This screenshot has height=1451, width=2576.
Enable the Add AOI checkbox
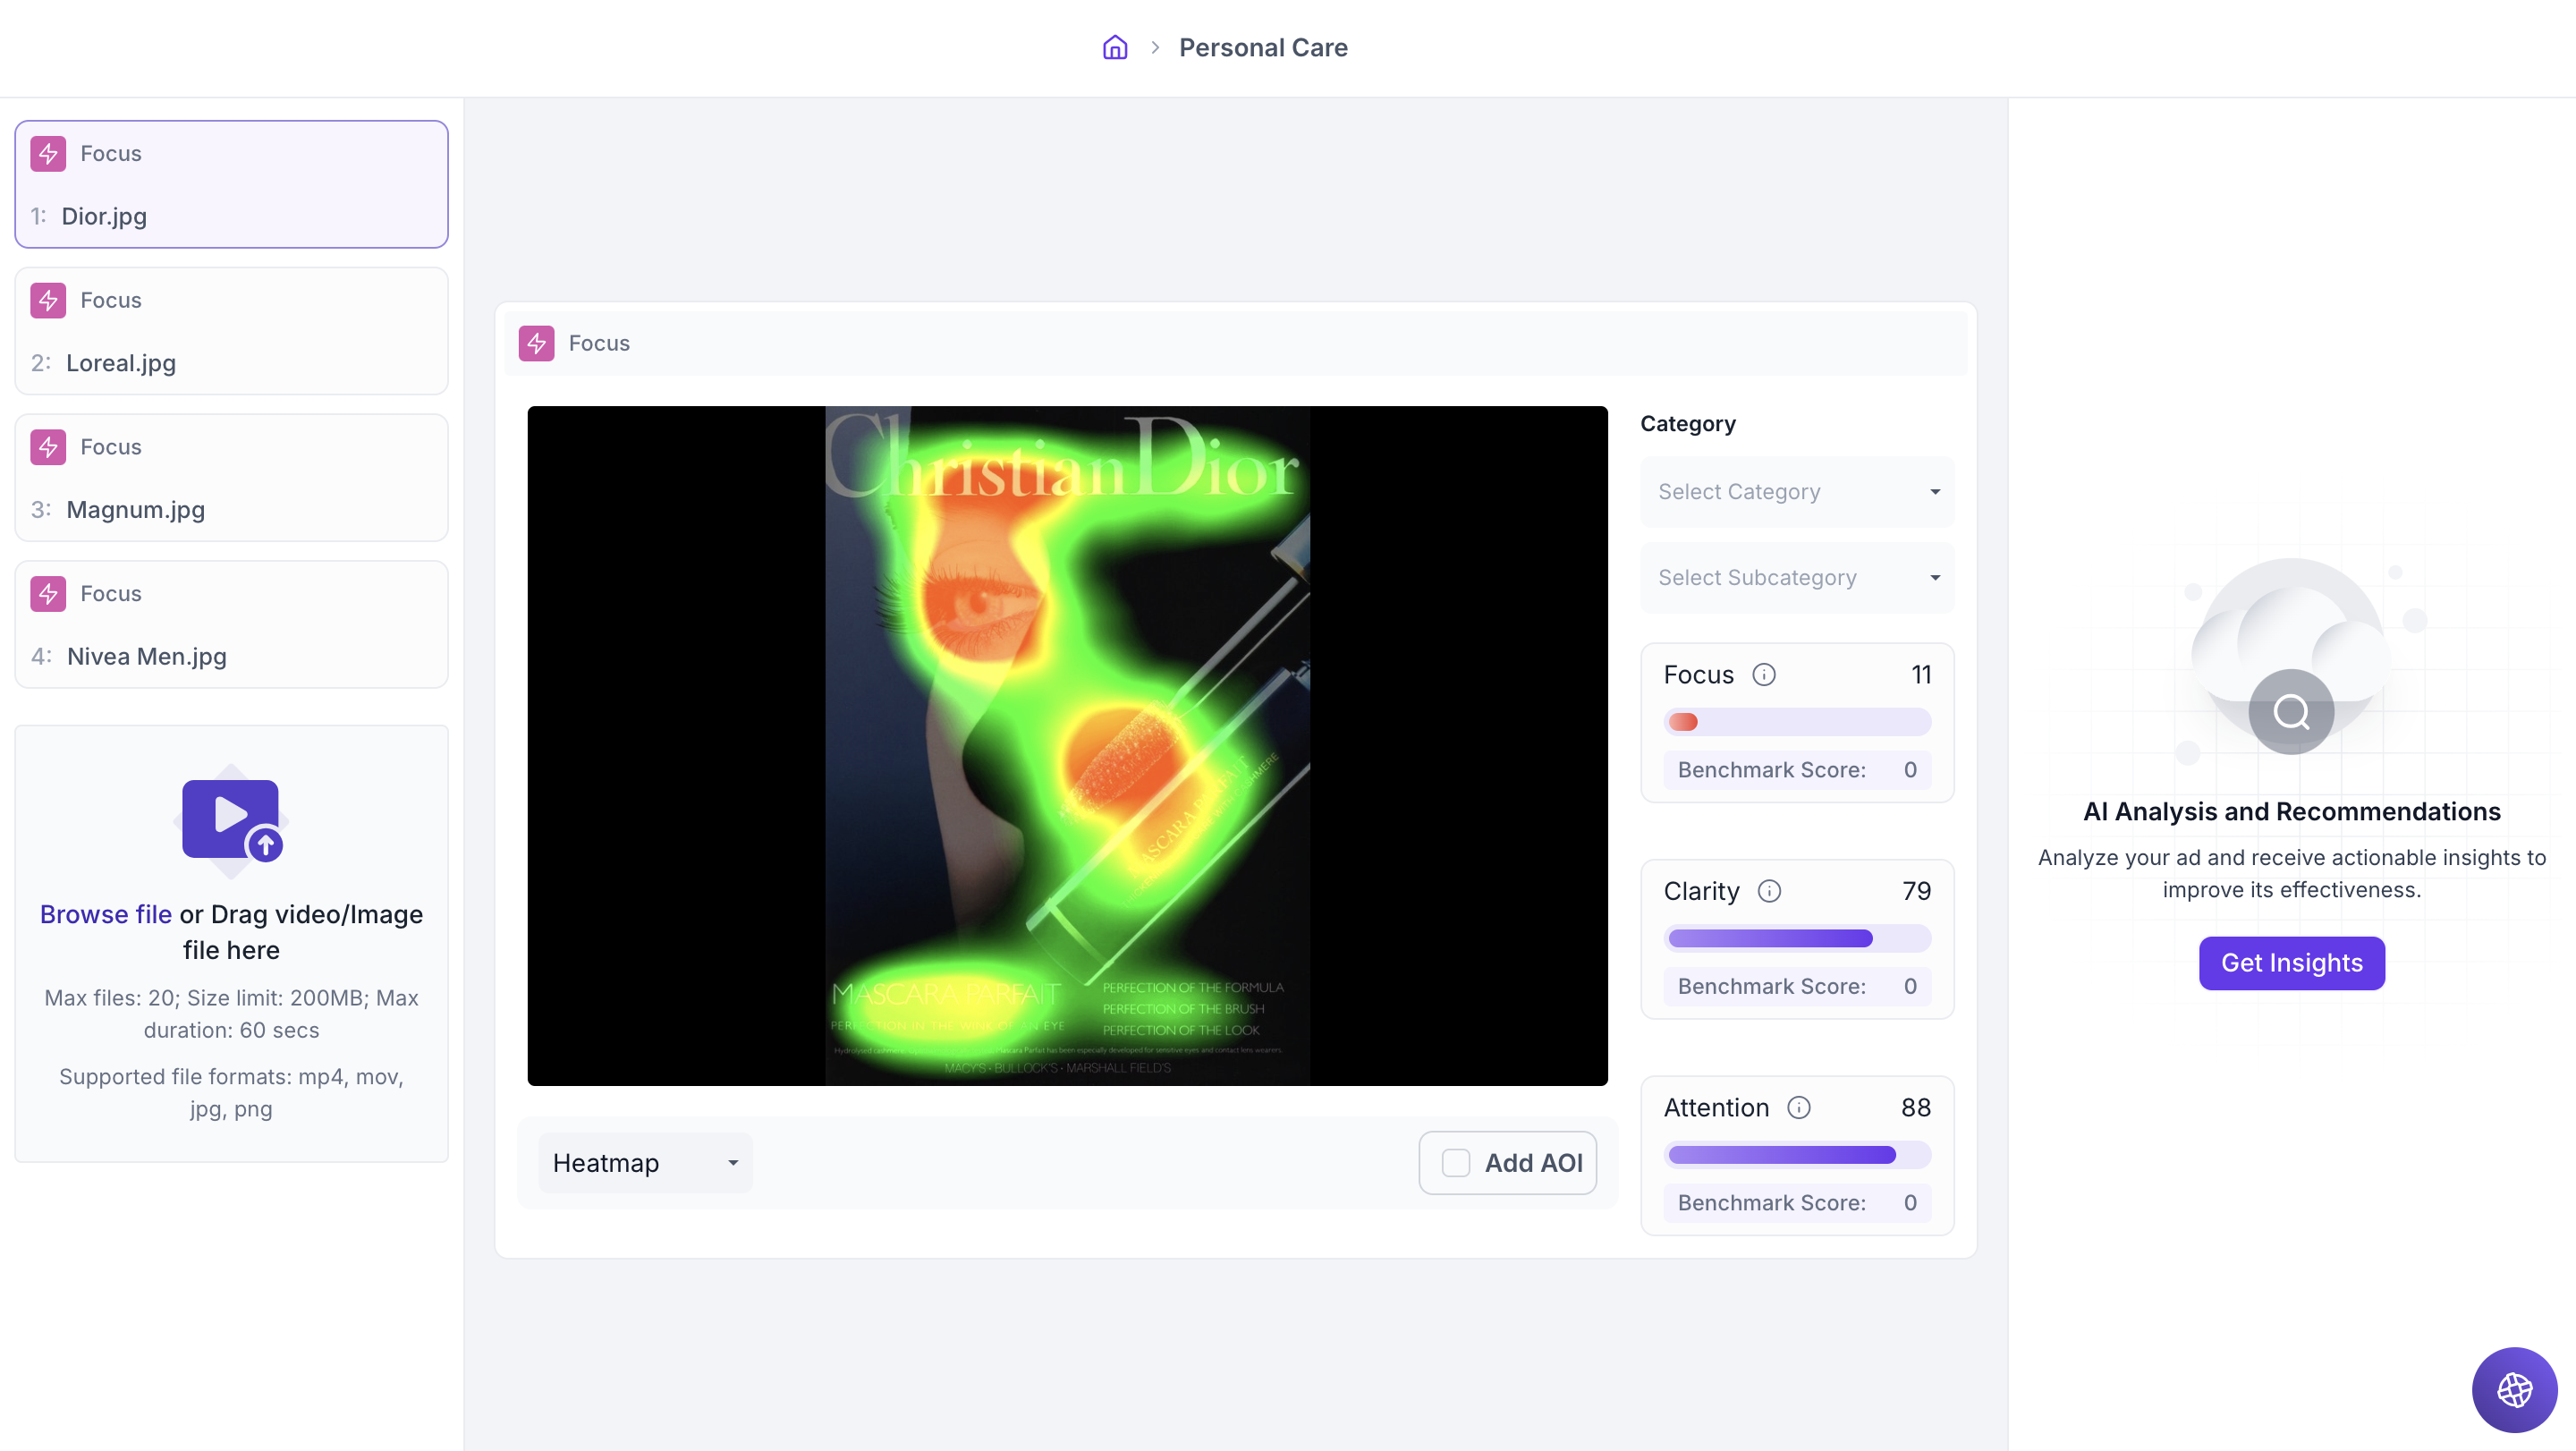point(1456,1163)
